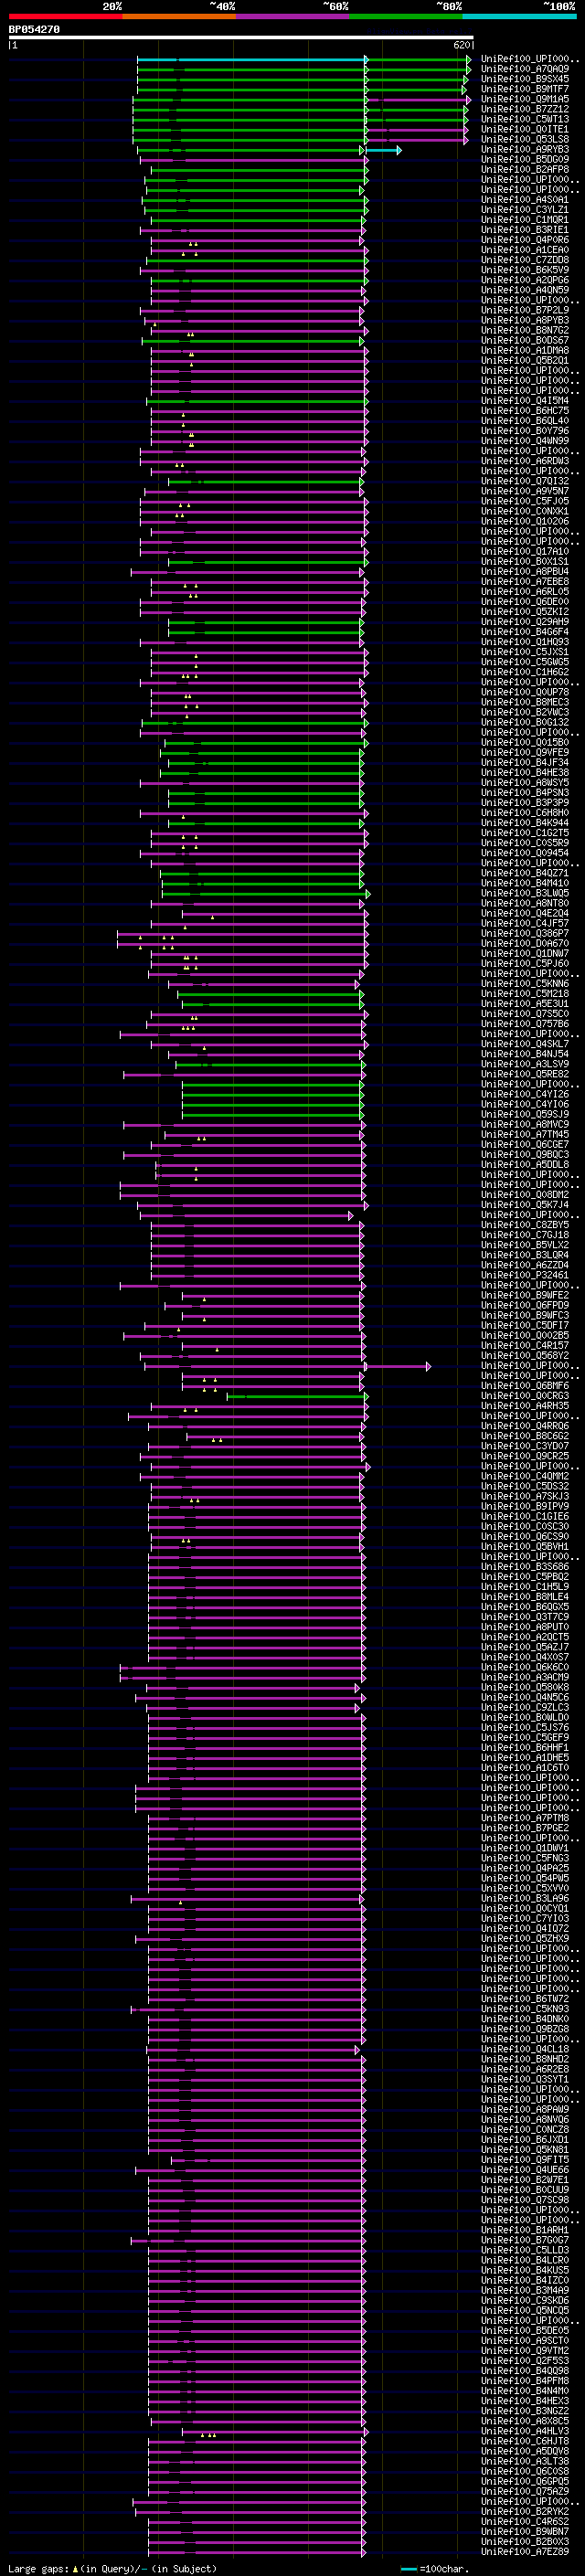Select hit UniRef100_A4S0A1
The image size is (585, 2576).
pyautogui.click(x=525, y=199)
